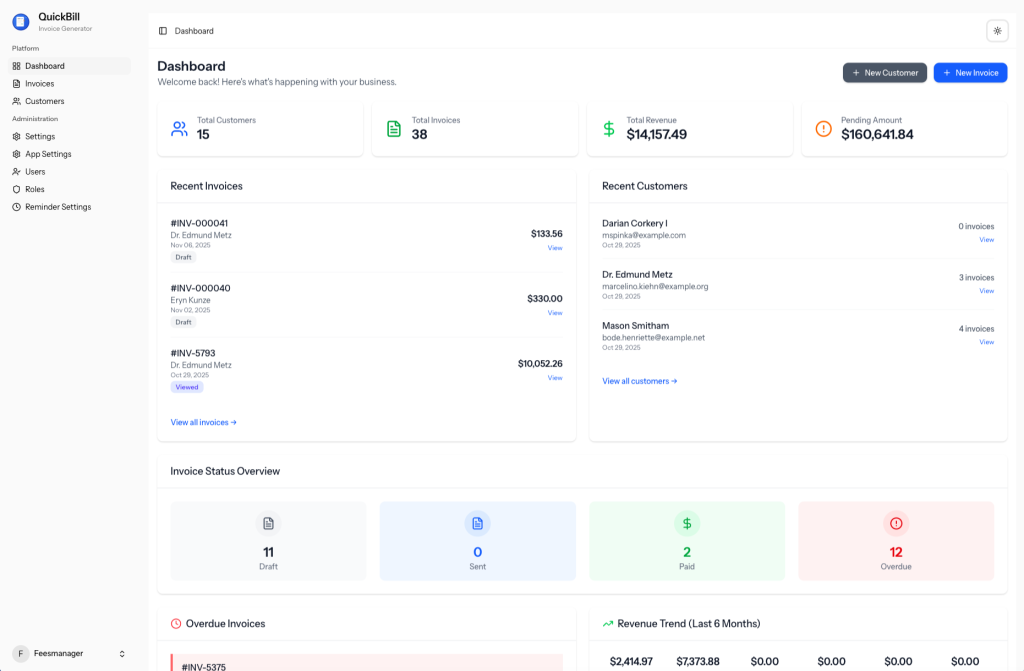The width and height of the screenshot is (1024, 671).
Task: Click the Pending Amount alert icon
Action: [823, 129]
